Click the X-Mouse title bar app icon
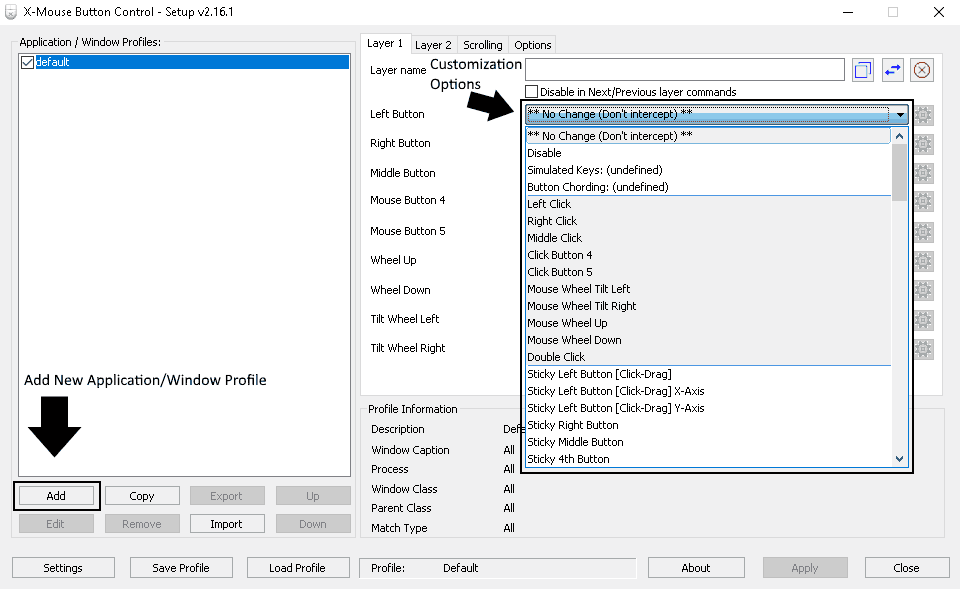Screen dimensions: 960x589 tap(10, 12)
